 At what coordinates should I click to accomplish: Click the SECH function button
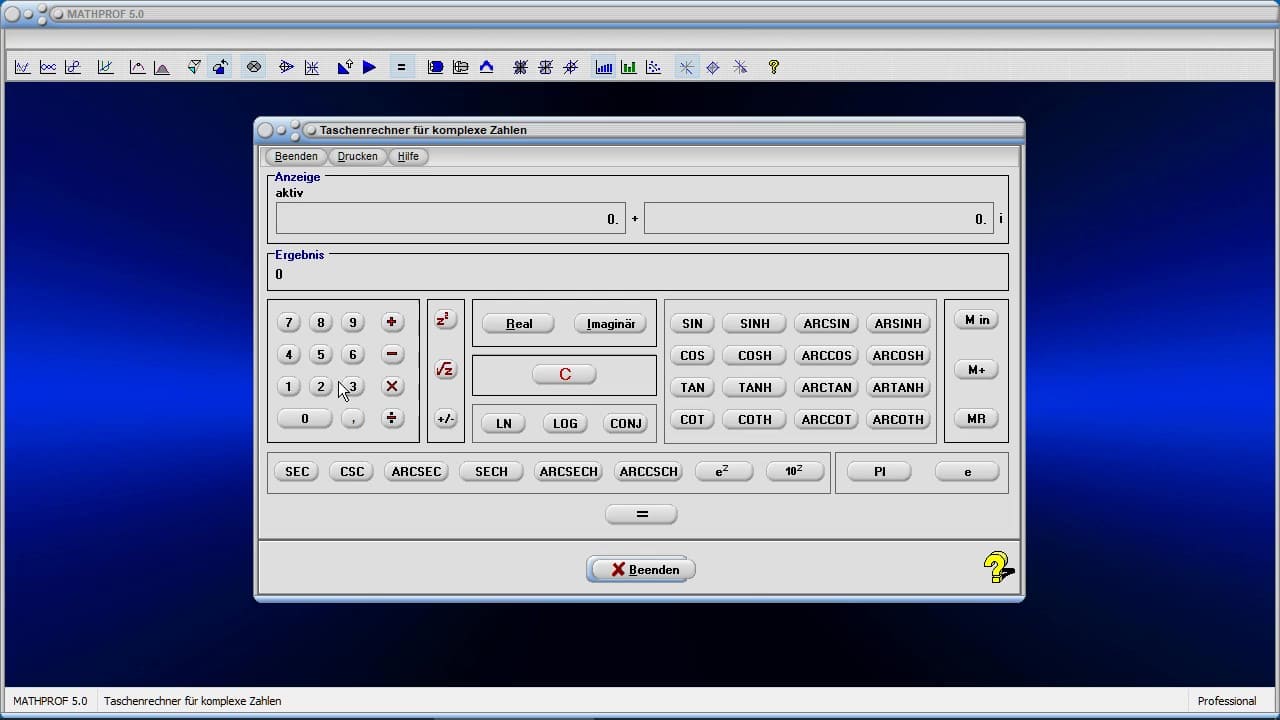491,471
